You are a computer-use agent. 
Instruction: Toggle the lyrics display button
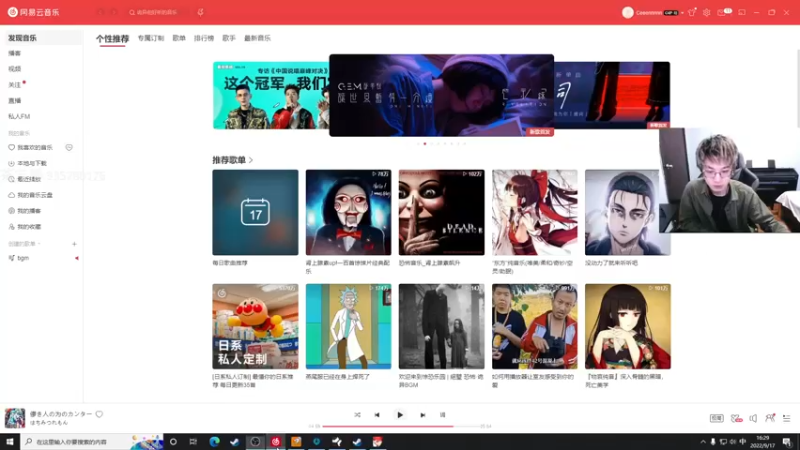tap(442, 415)
